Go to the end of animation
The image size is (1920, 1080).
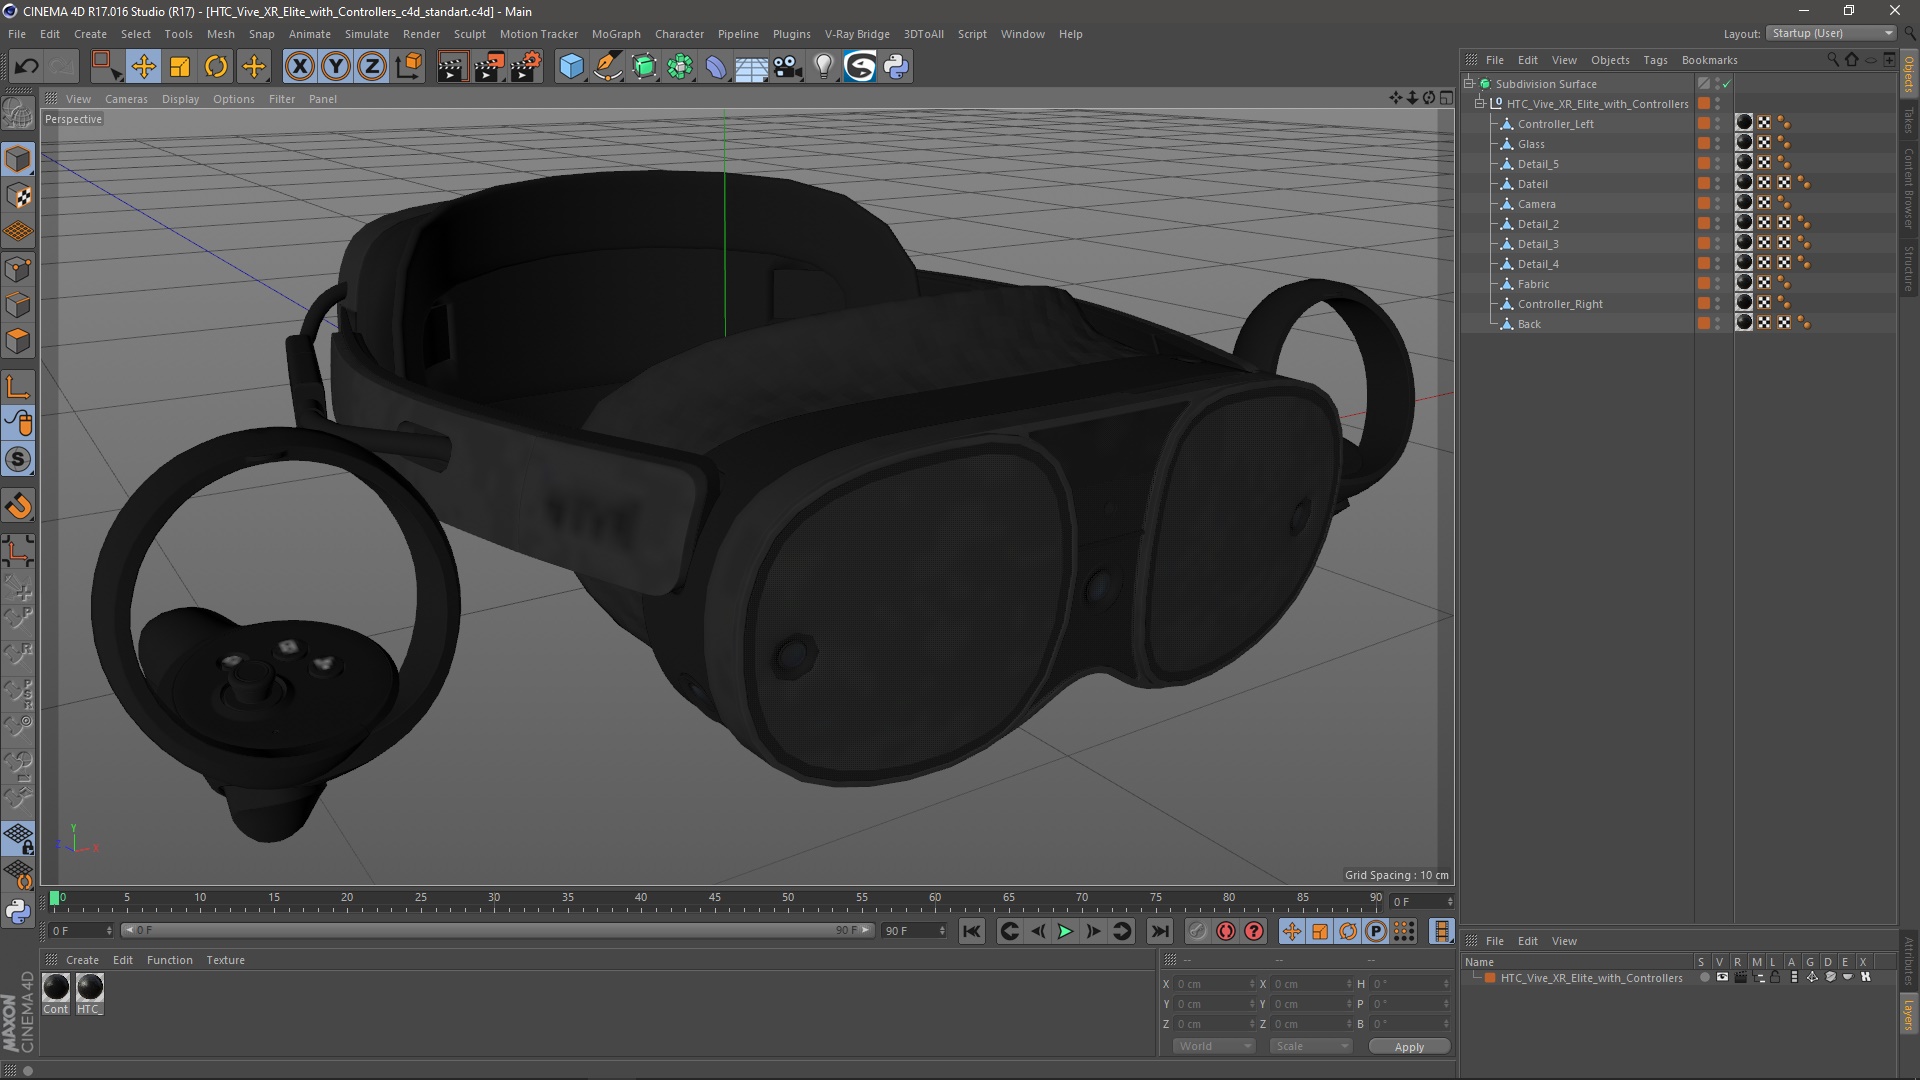point(1159,931)
